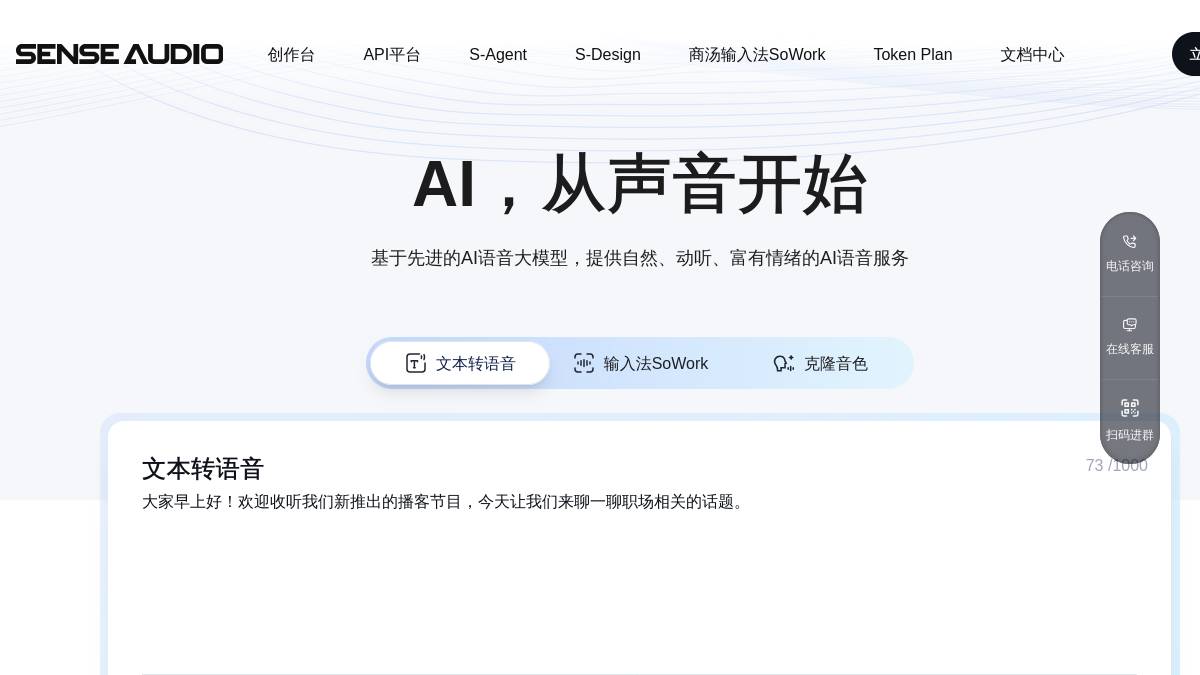Click into the 文本转语音 text input area
The image size is (1200, 675).
pos(639,580)
